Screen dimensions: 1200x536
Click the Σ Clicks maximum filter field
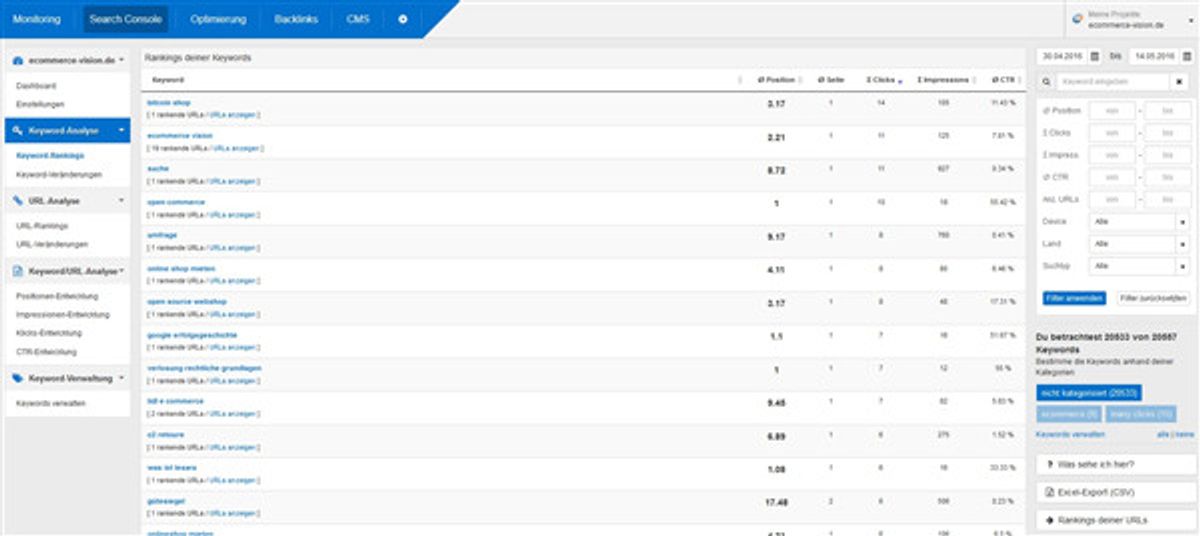[x=1168, y=133]
